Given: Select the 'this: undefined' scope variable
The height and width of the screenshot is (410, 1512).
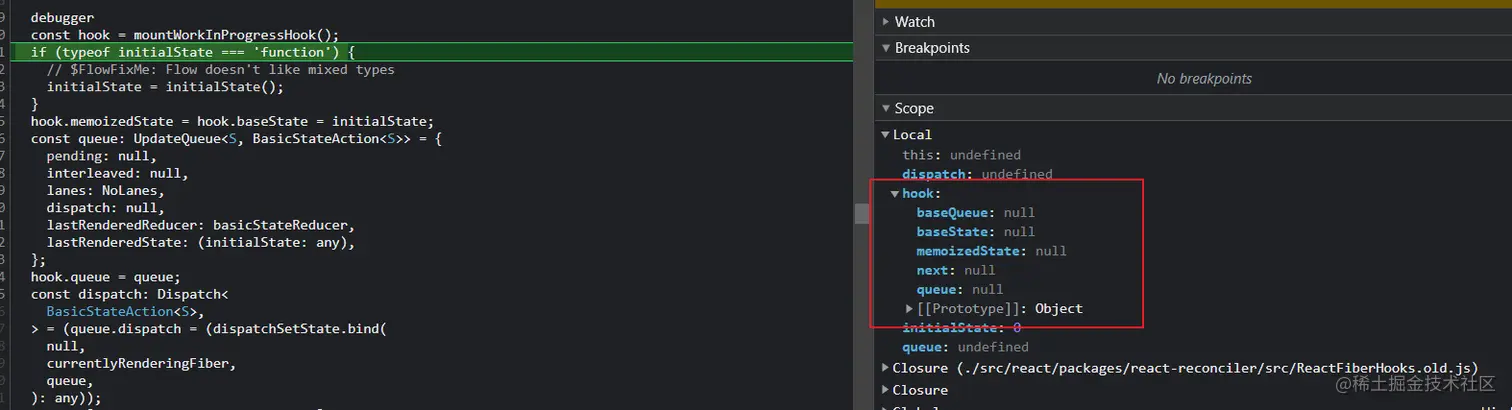Looking at the screenshot, I should tap(961, 155).
